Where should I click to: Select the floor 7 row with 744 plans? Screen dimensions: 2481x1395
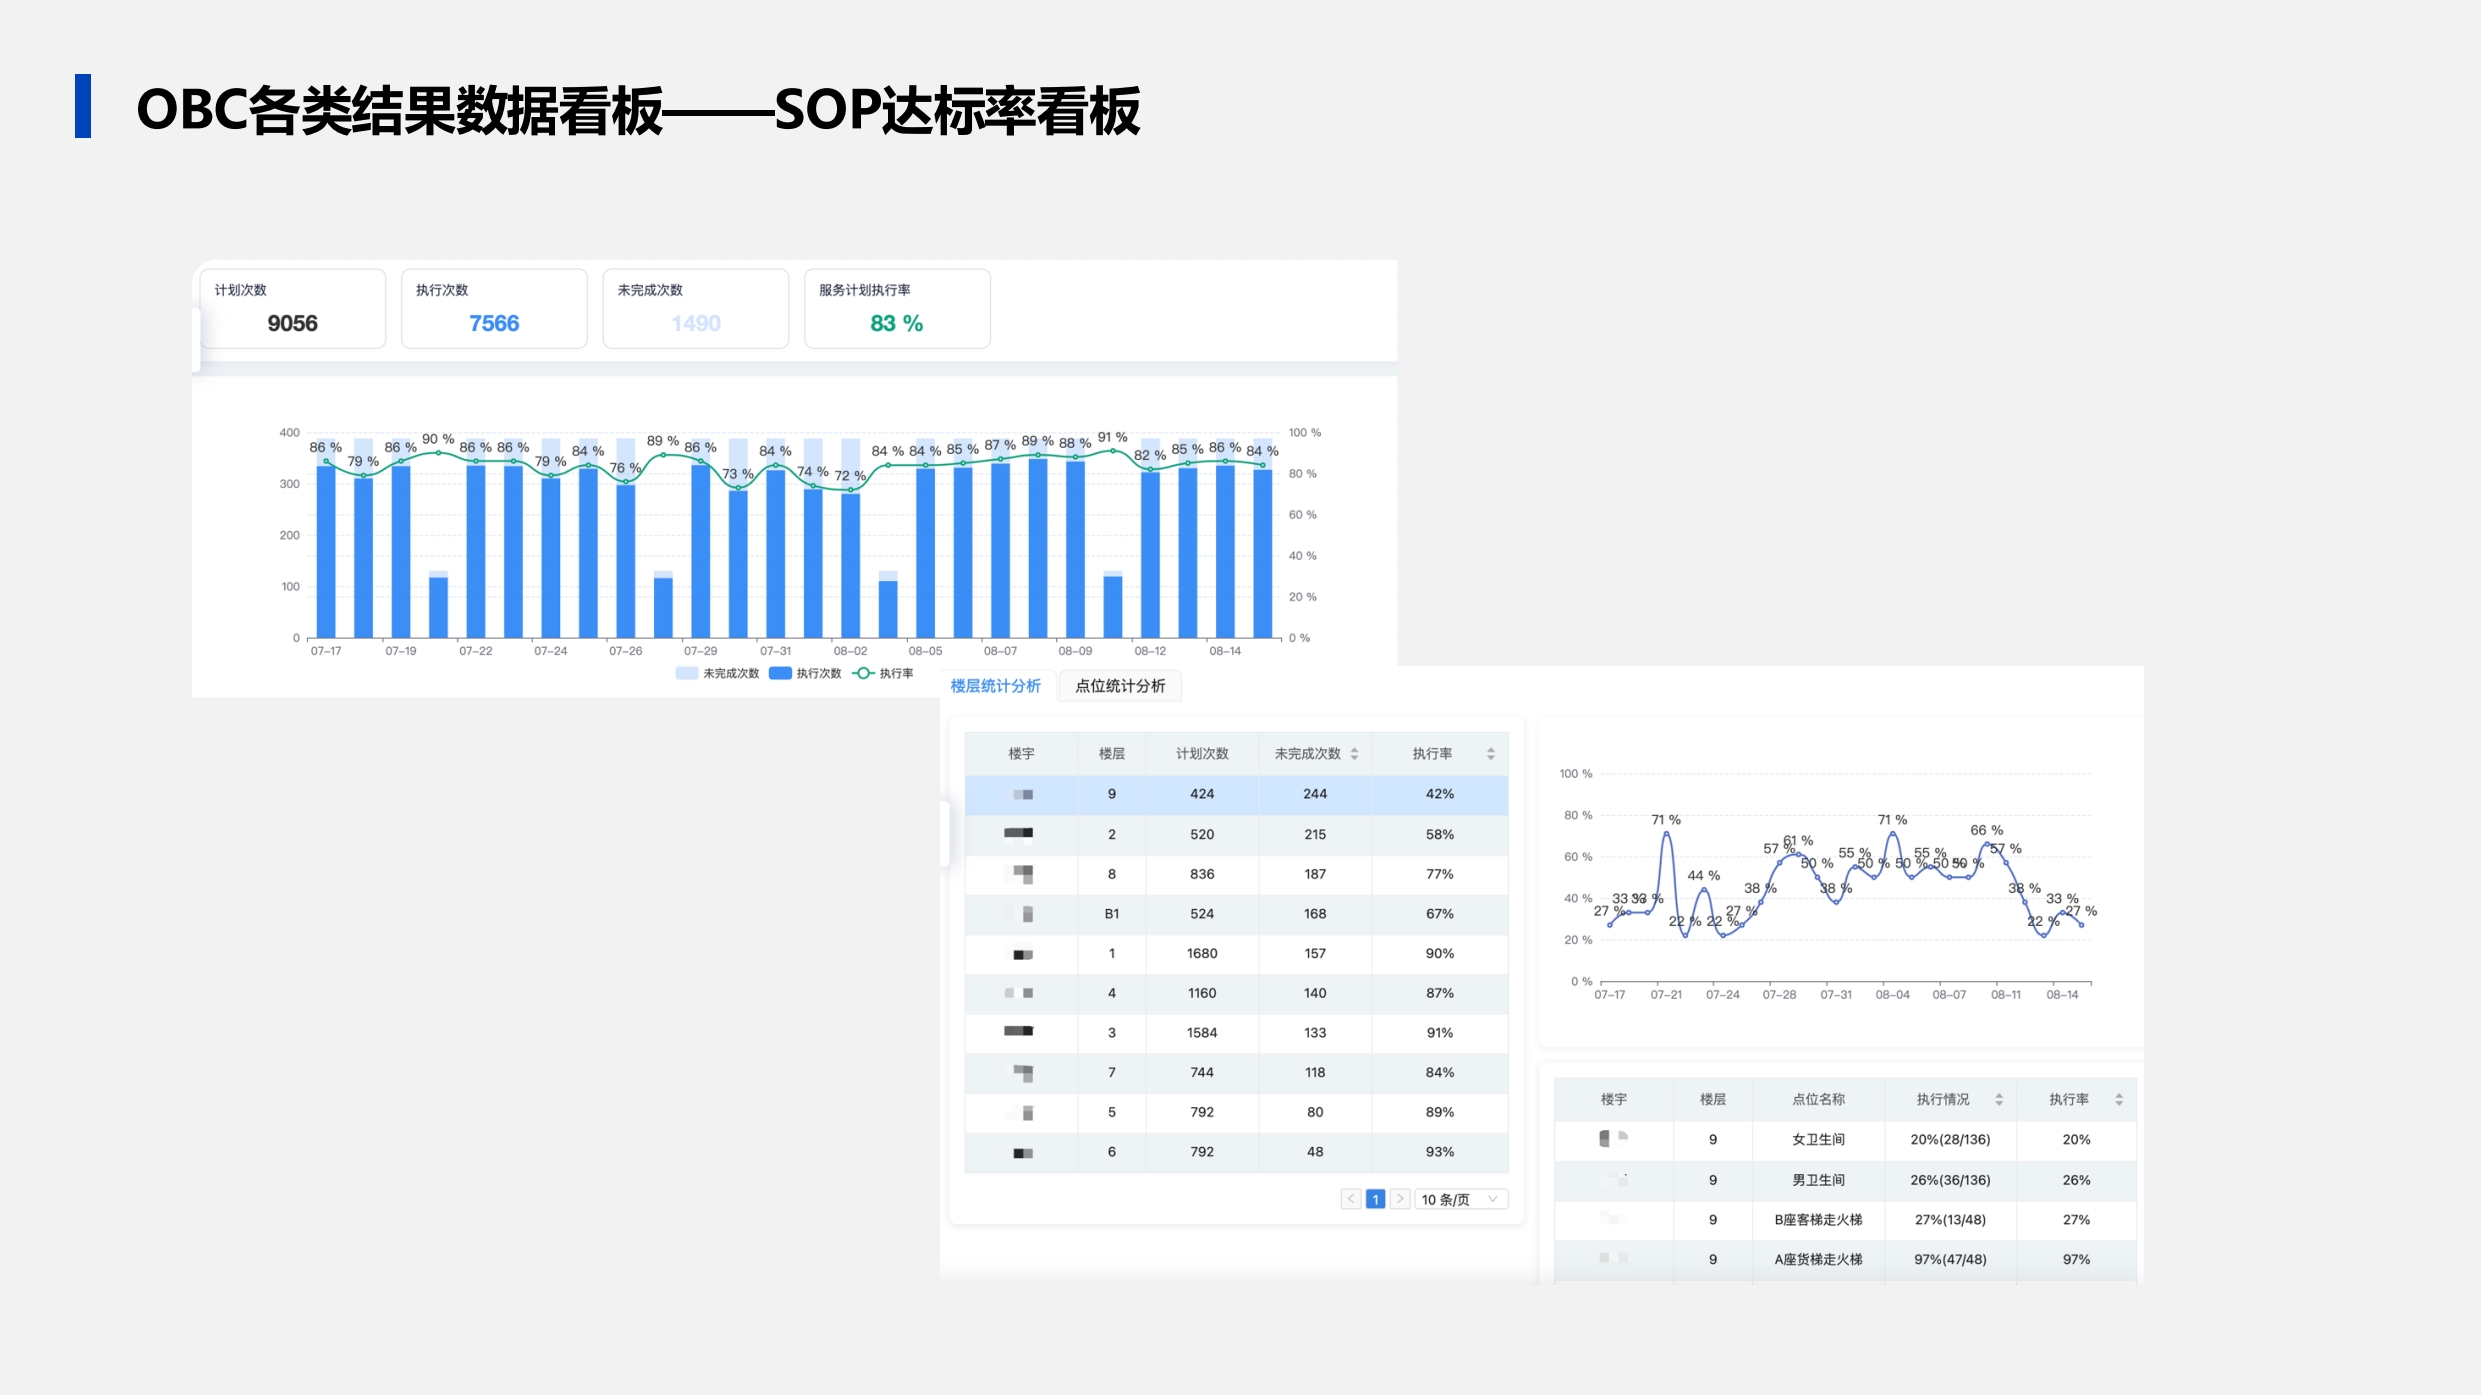1236,1073
